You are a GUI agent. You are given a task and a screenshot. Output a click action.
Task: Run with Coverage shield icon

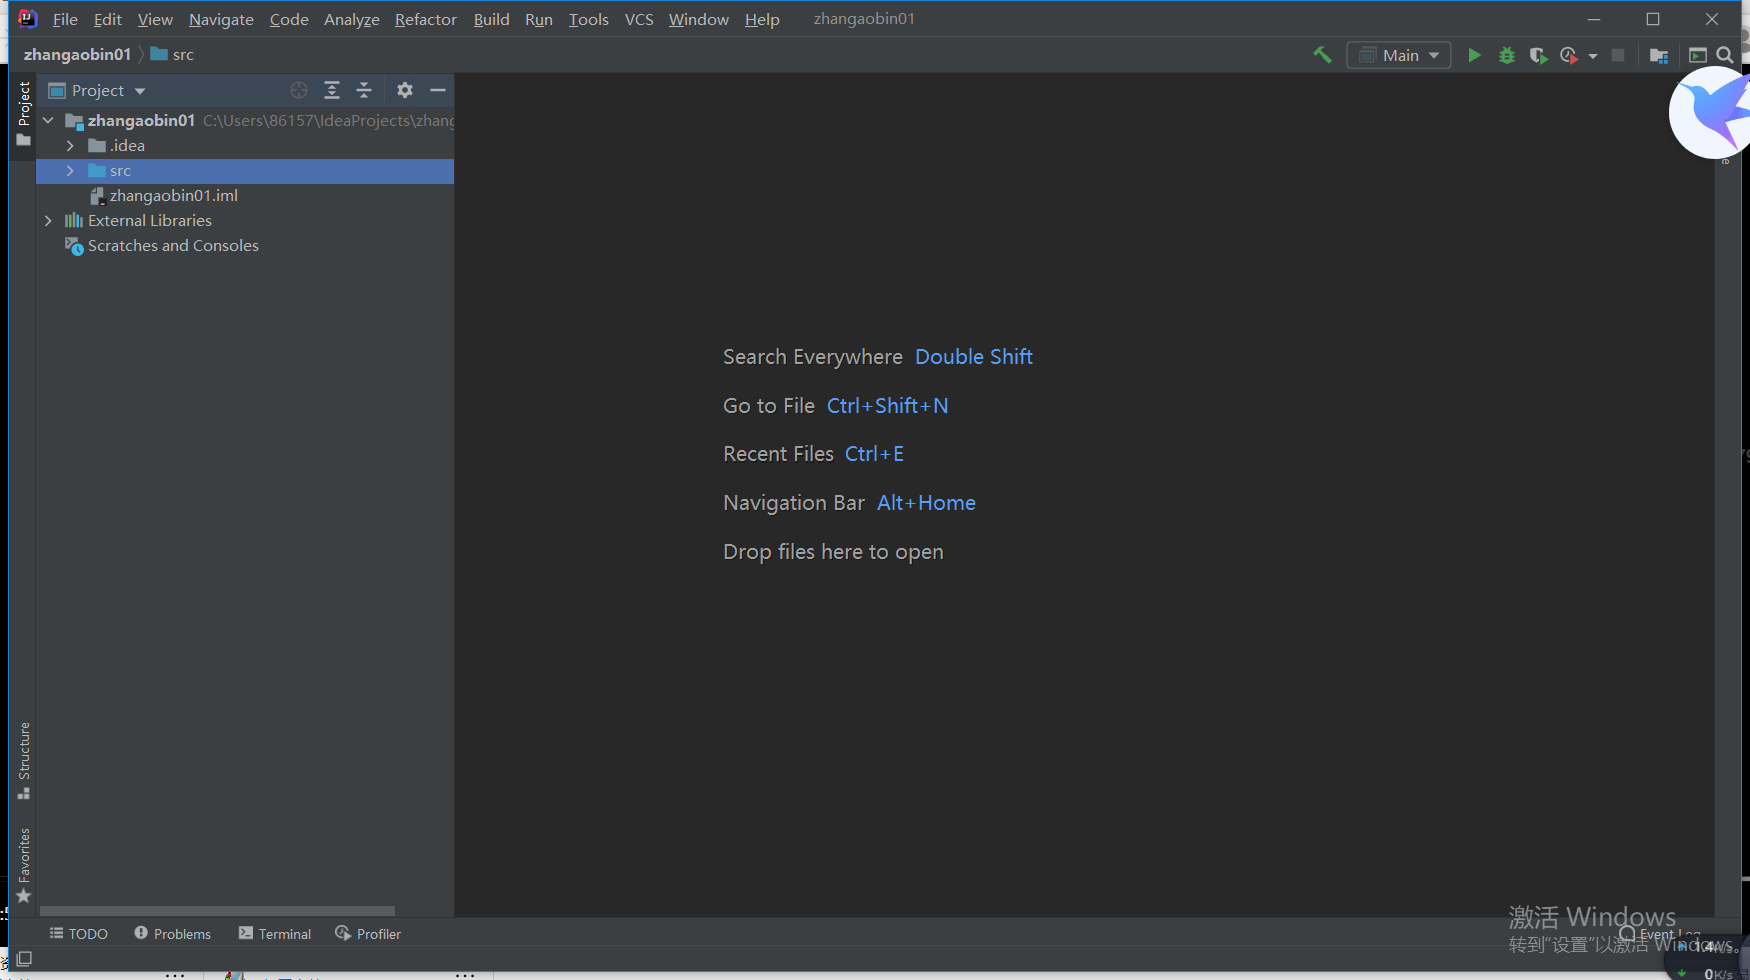point(1538,55)
